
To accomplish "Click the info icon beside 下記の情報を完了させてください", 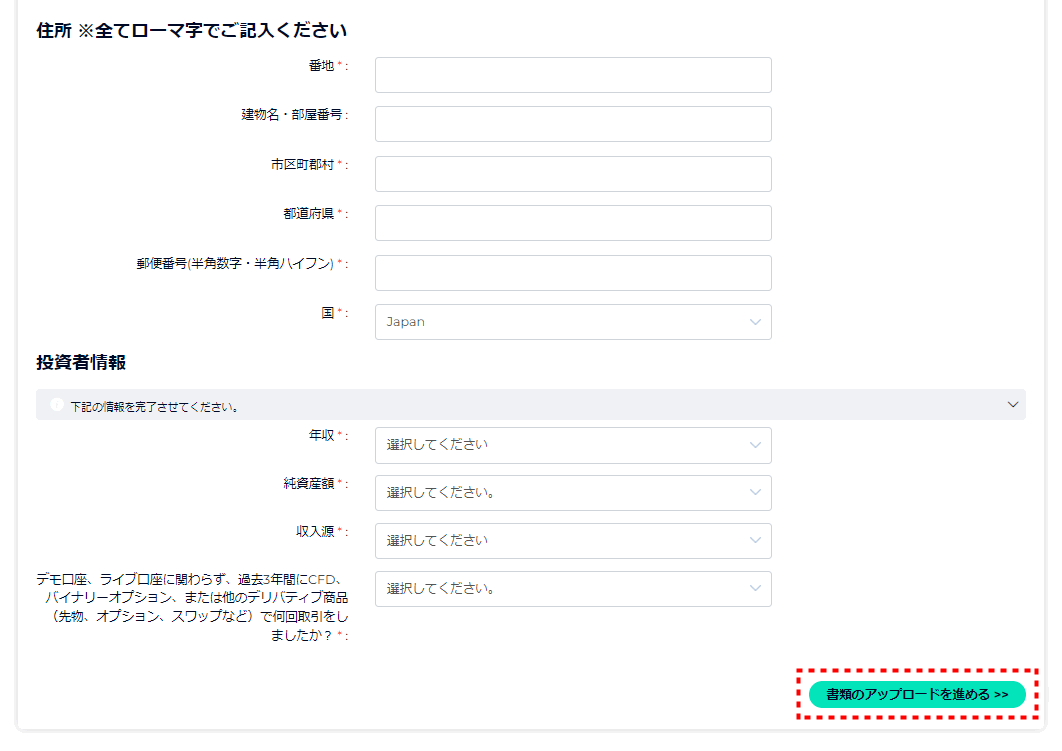I will click(57, 404).
